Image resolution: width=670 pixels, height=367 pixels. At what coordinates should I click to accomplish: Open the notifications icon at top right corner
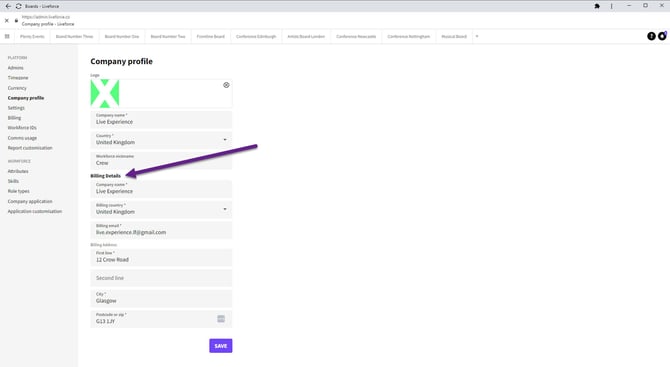[662, 36]
